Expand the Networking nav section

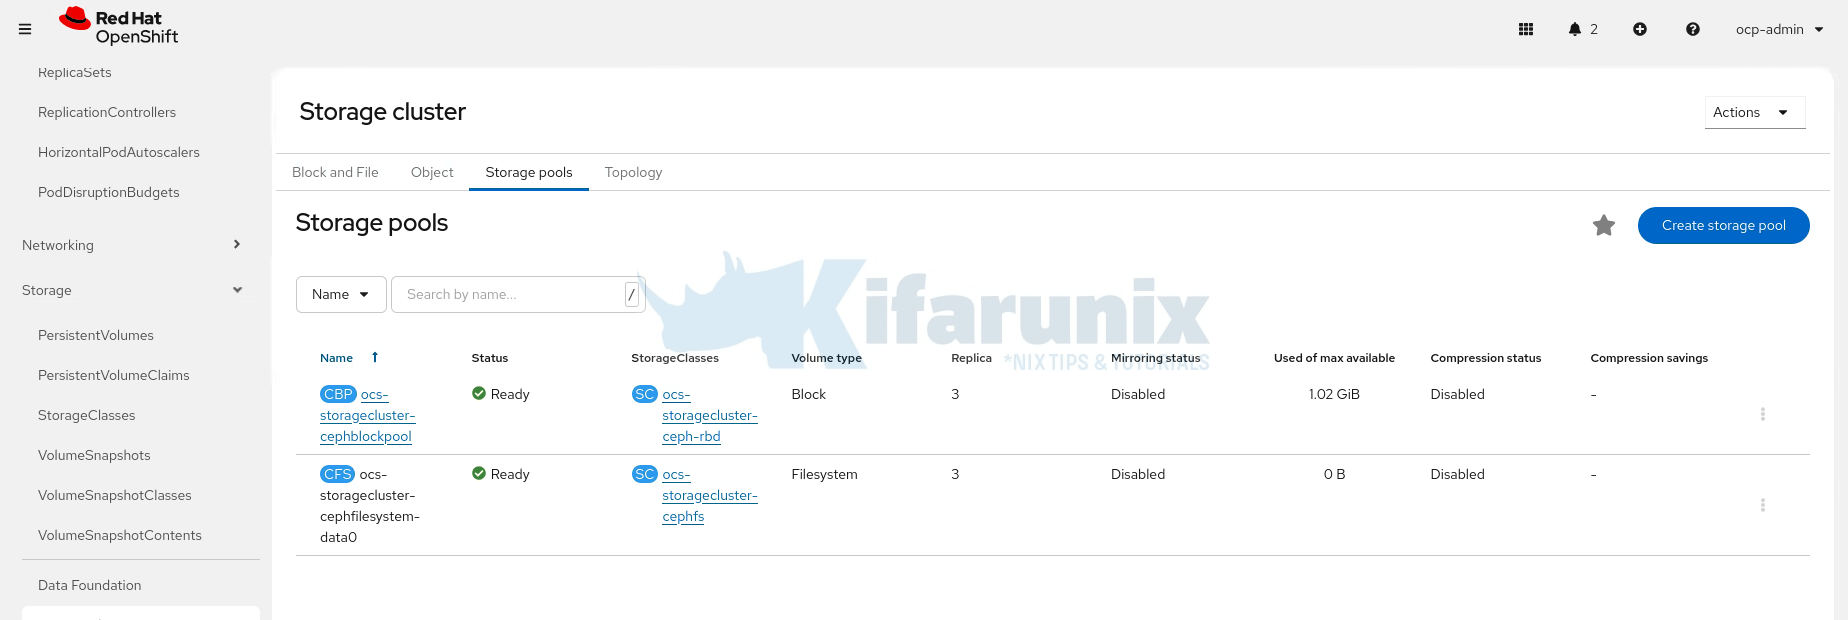click(x=131, y=245)
